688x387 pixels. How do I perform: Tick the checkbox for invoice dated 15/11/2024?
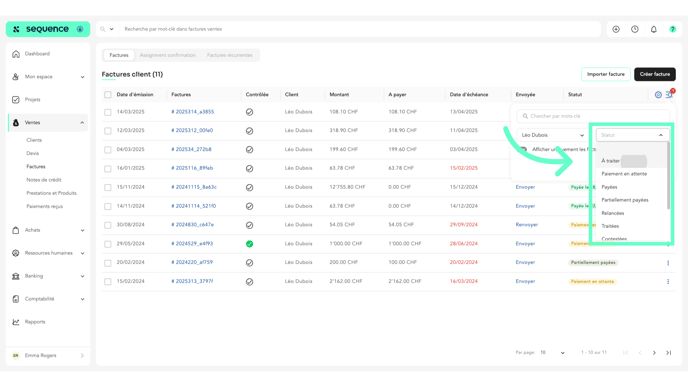pos(108,187)
